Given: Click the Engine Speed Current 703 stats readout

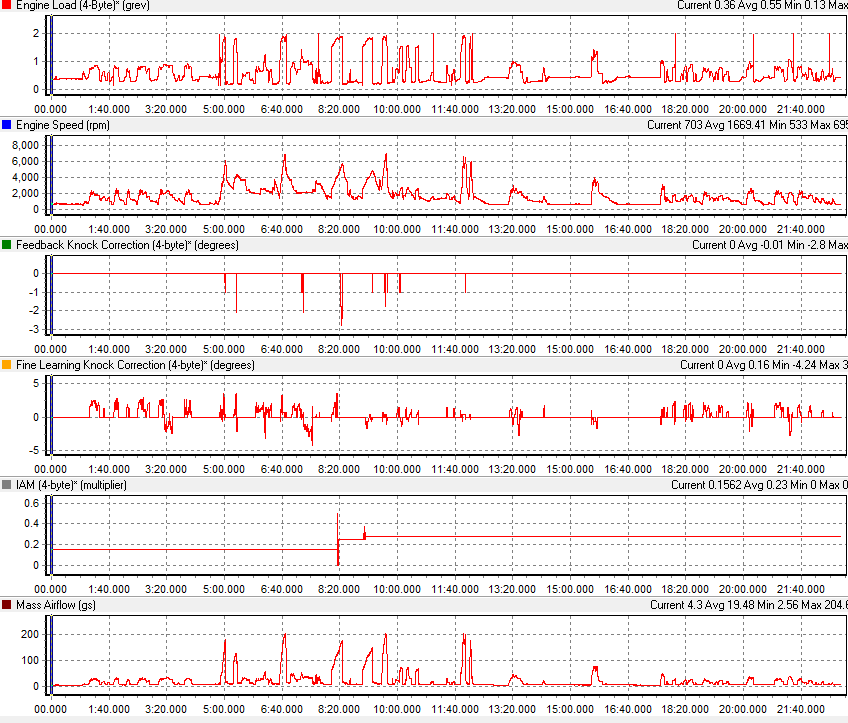Looking at the screenshot, I should pos(746,125).
